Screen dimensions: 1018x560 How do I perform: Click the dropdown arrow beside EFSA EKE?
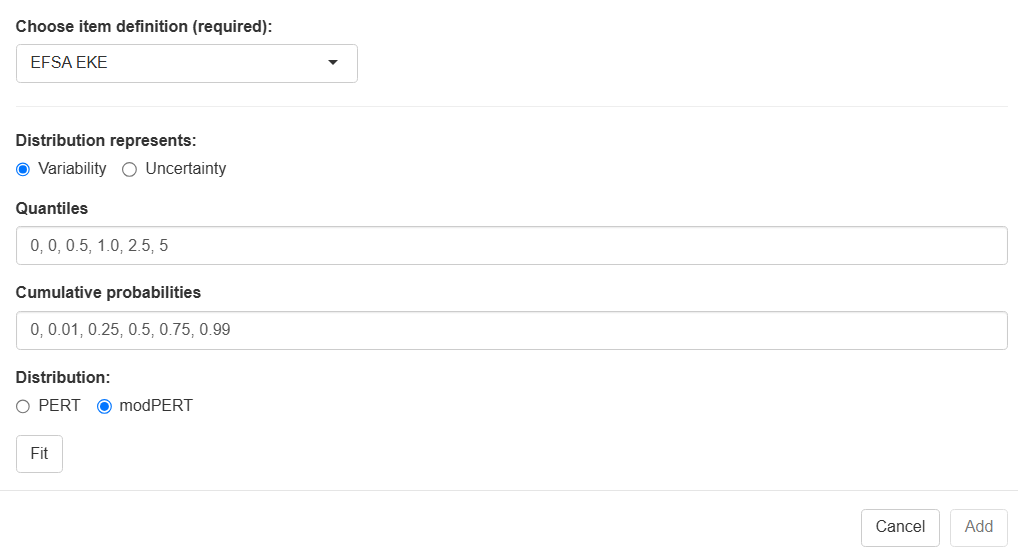coord(333,63)
